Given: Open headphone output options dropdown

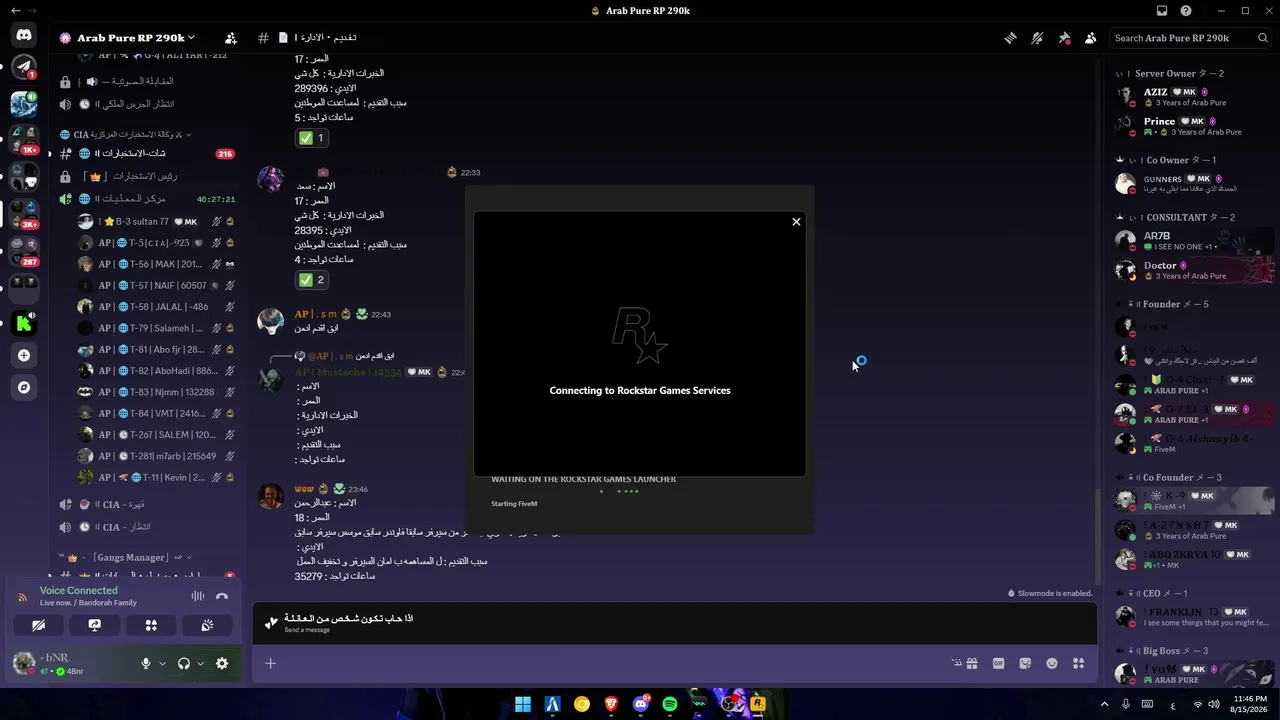Looking at the screenshot, I should pos(200,663).
